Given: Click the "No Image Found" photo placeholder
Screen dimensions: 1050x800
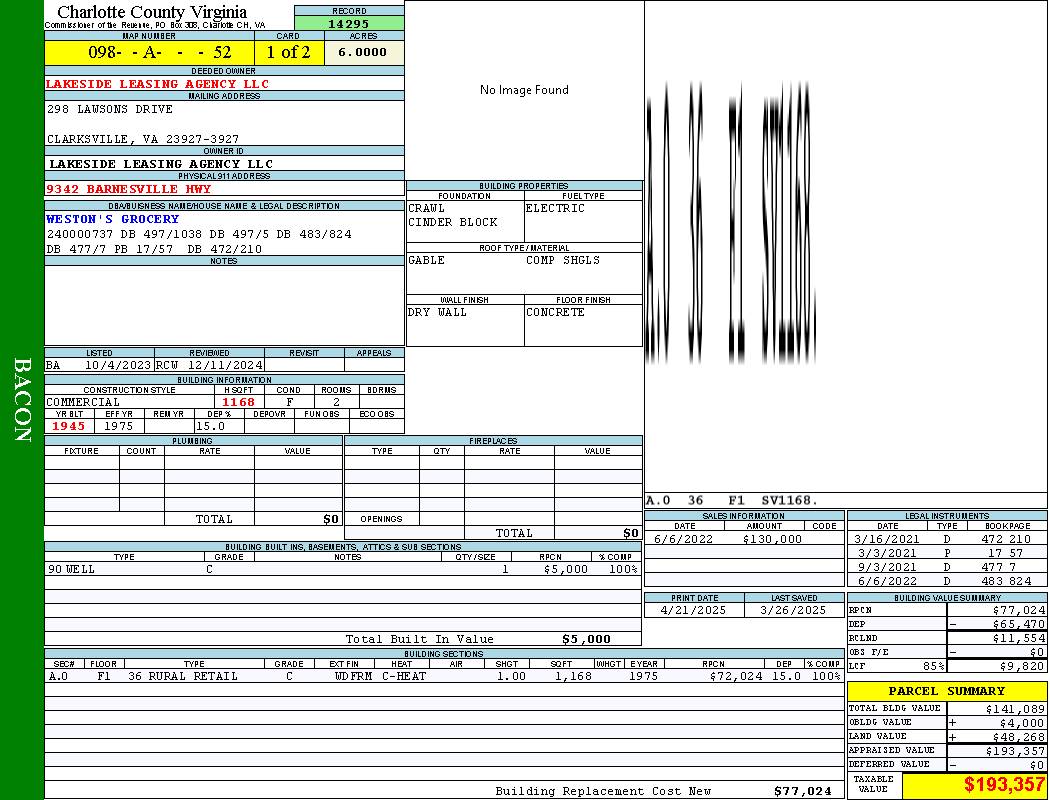Looking at the screenshot, I should [524, 90].
